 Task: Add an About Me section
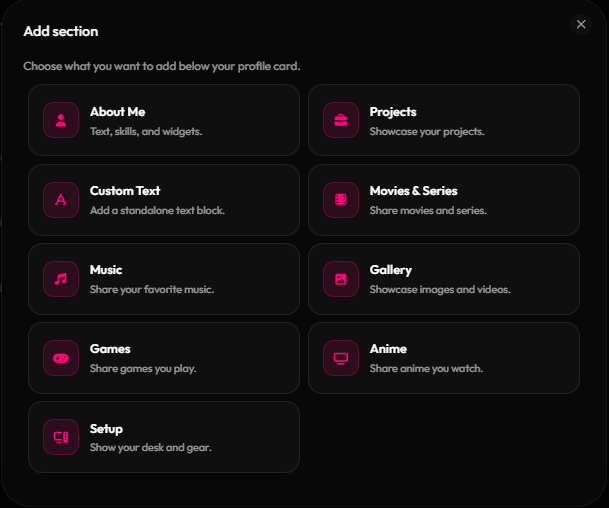click(164, 120)
